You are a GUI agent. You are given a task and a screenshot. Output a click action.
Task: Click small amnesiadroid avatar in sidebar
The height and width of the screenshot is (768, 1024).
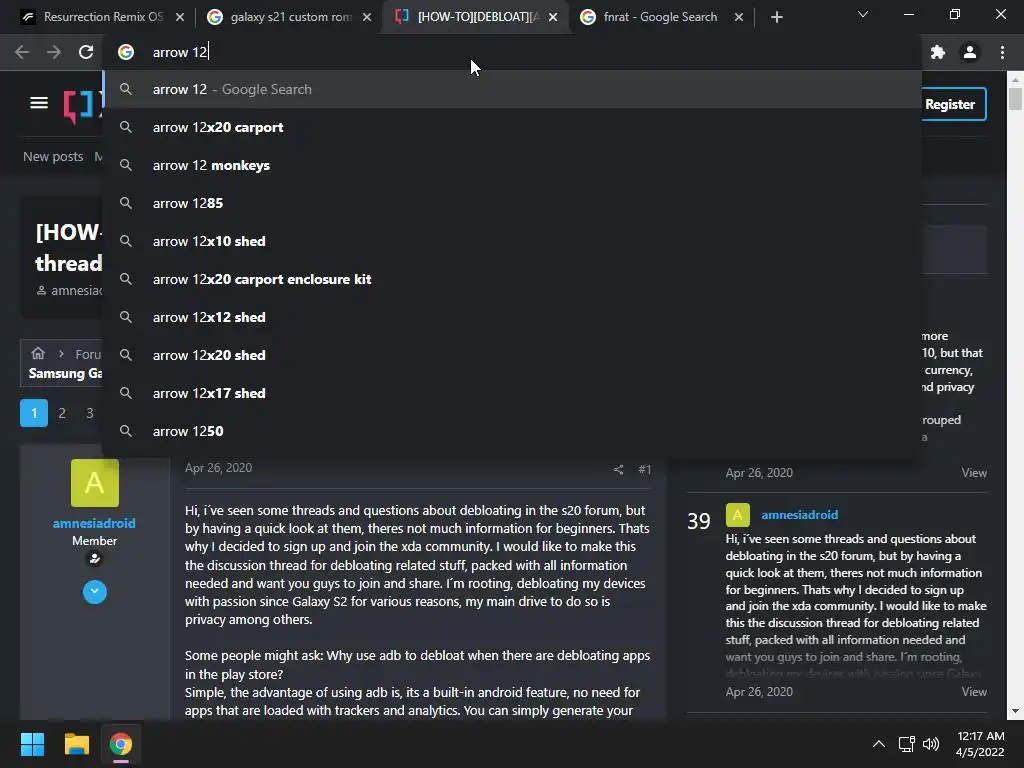(738, 515)
